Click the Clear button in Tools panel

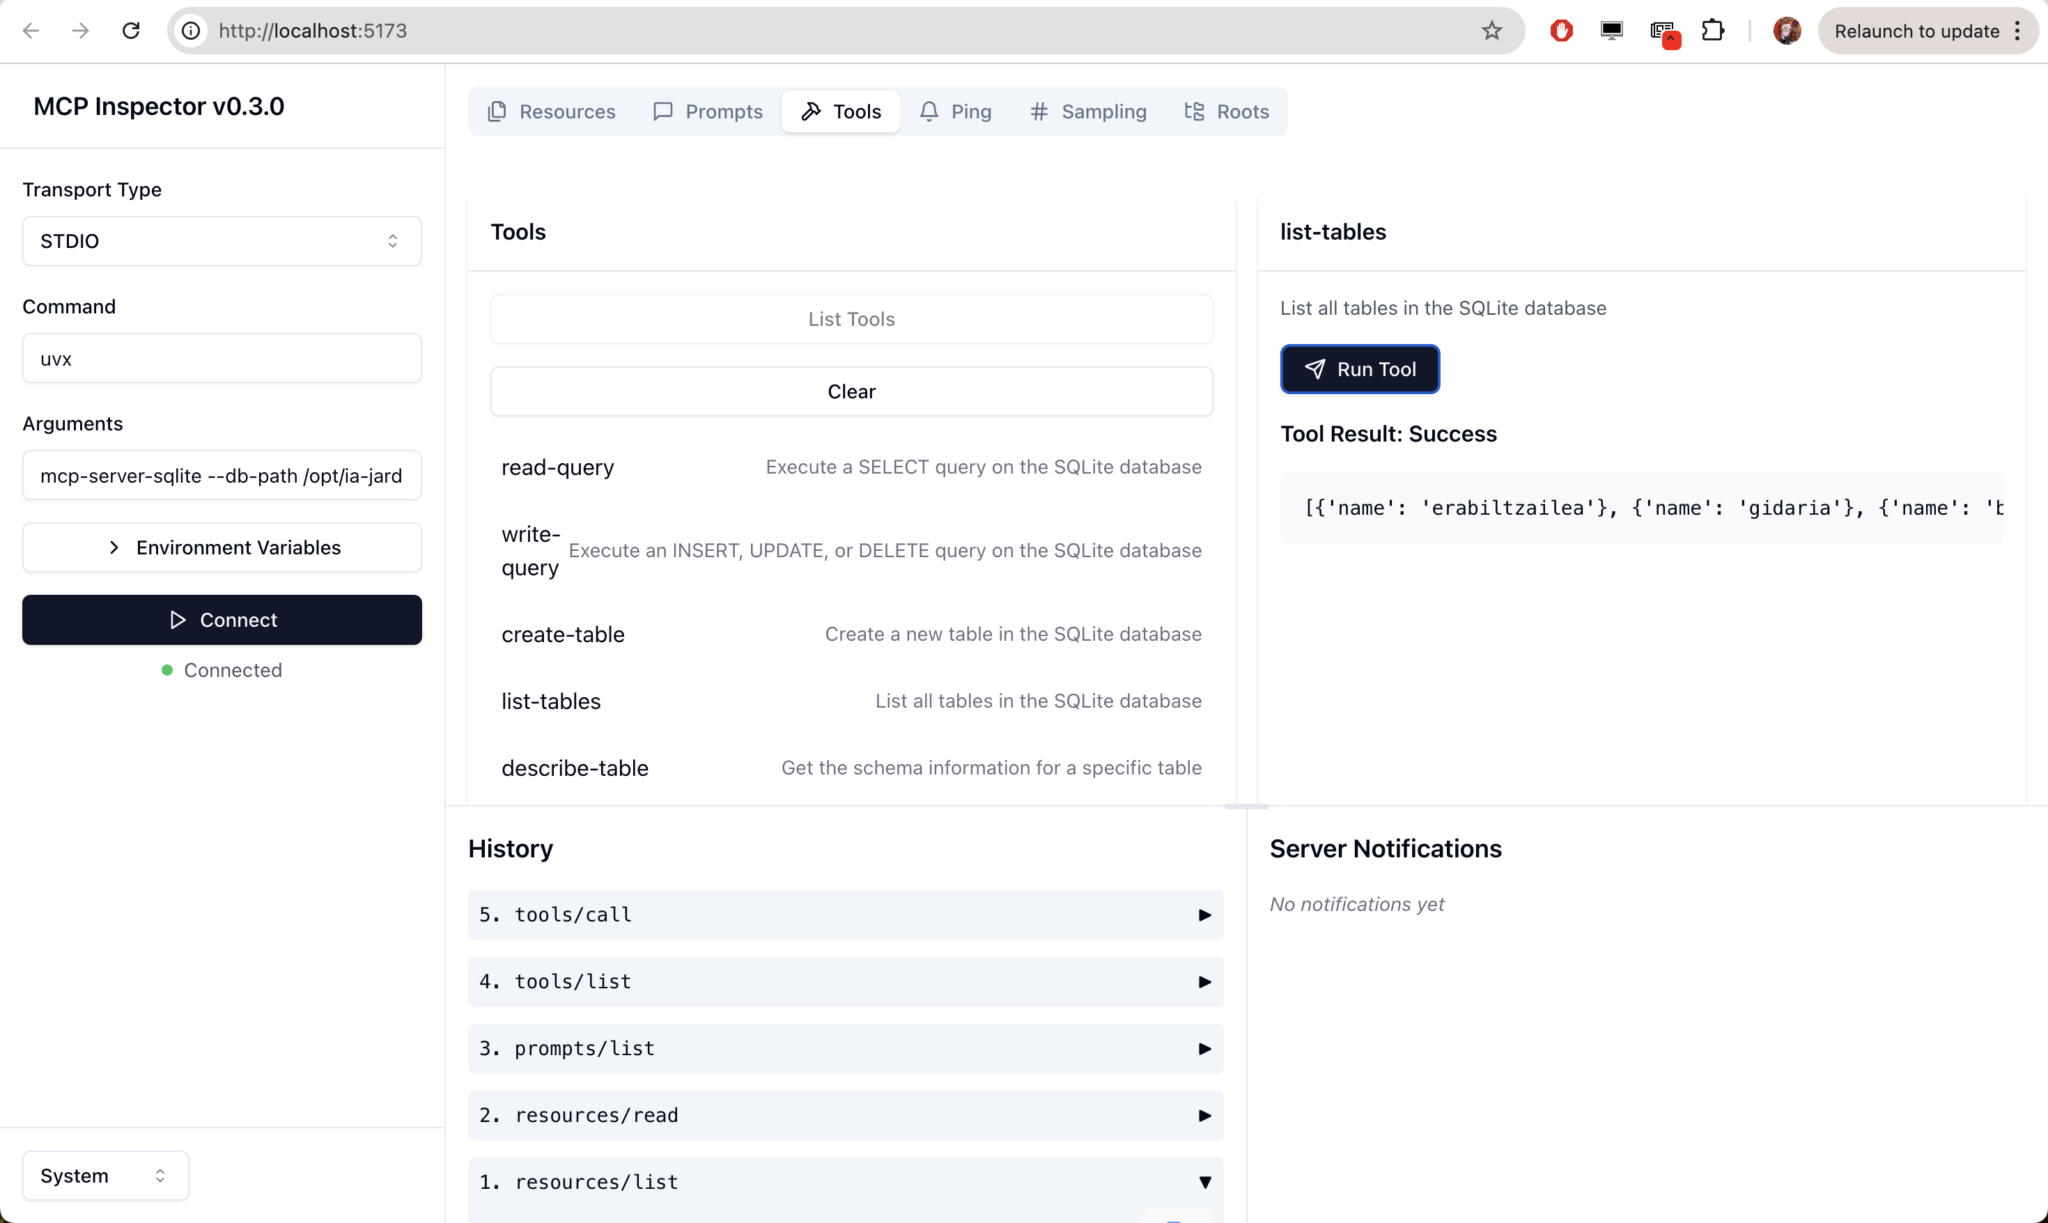click(x=851, y=392)
